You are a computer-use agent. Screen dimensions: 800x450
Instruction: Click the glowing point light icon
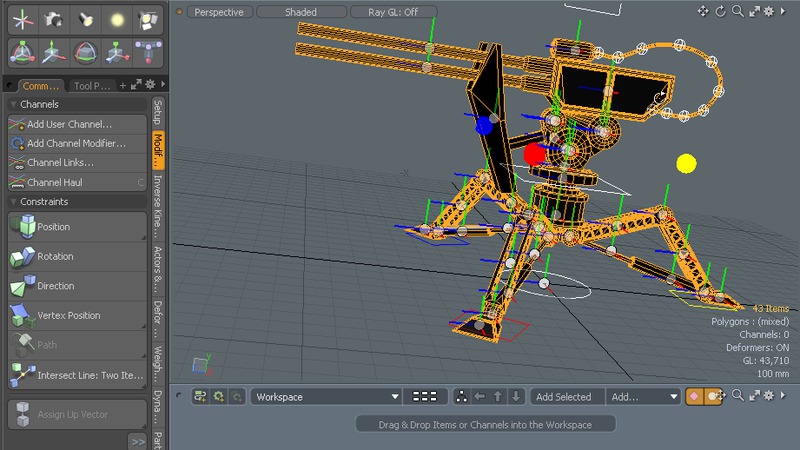click(x=117, y=19)
